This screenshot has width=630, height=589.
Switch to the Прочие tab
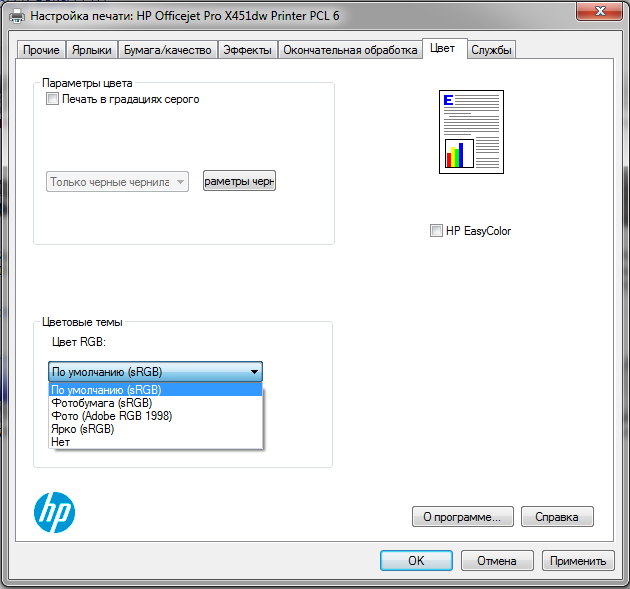(x=41, y=50)
